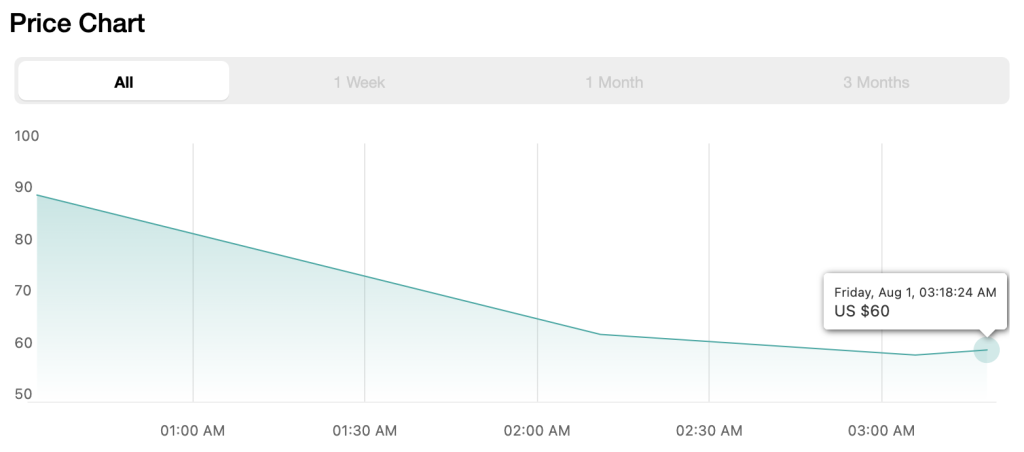Switch to the 1 Week tab

(359, 82)
